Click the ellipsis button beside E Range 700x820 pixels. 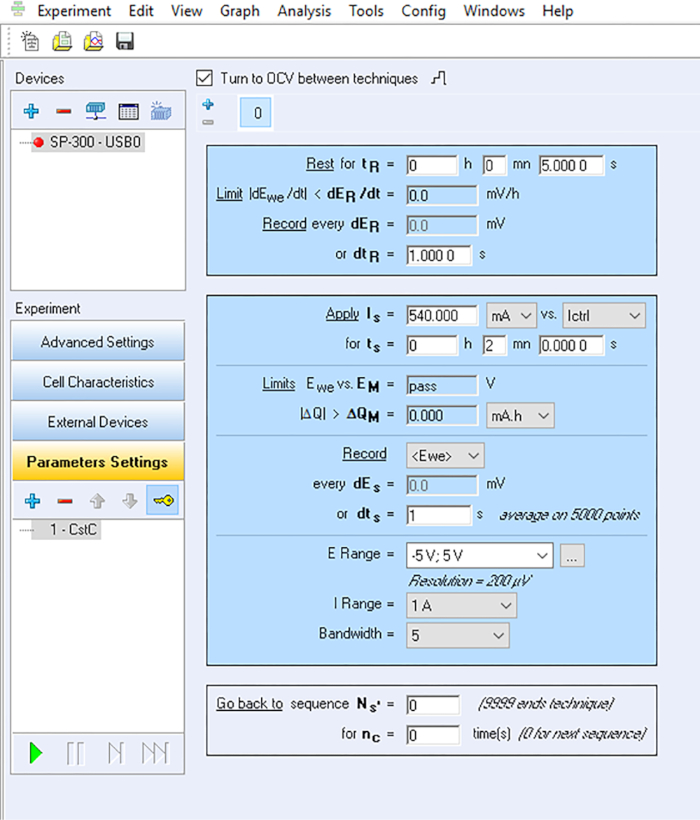pyautogui.click(x=572, y=555)
